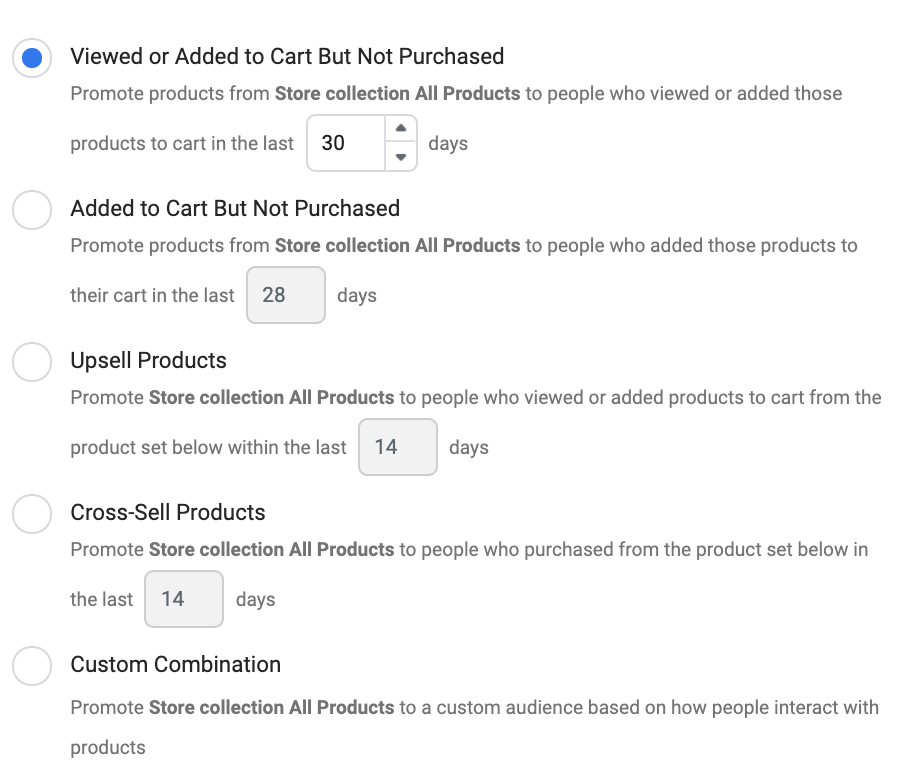The height and width of the screenshot is (776, 898).
Task: Click the Upsell Products 14 days field
Action: (397, 447)
